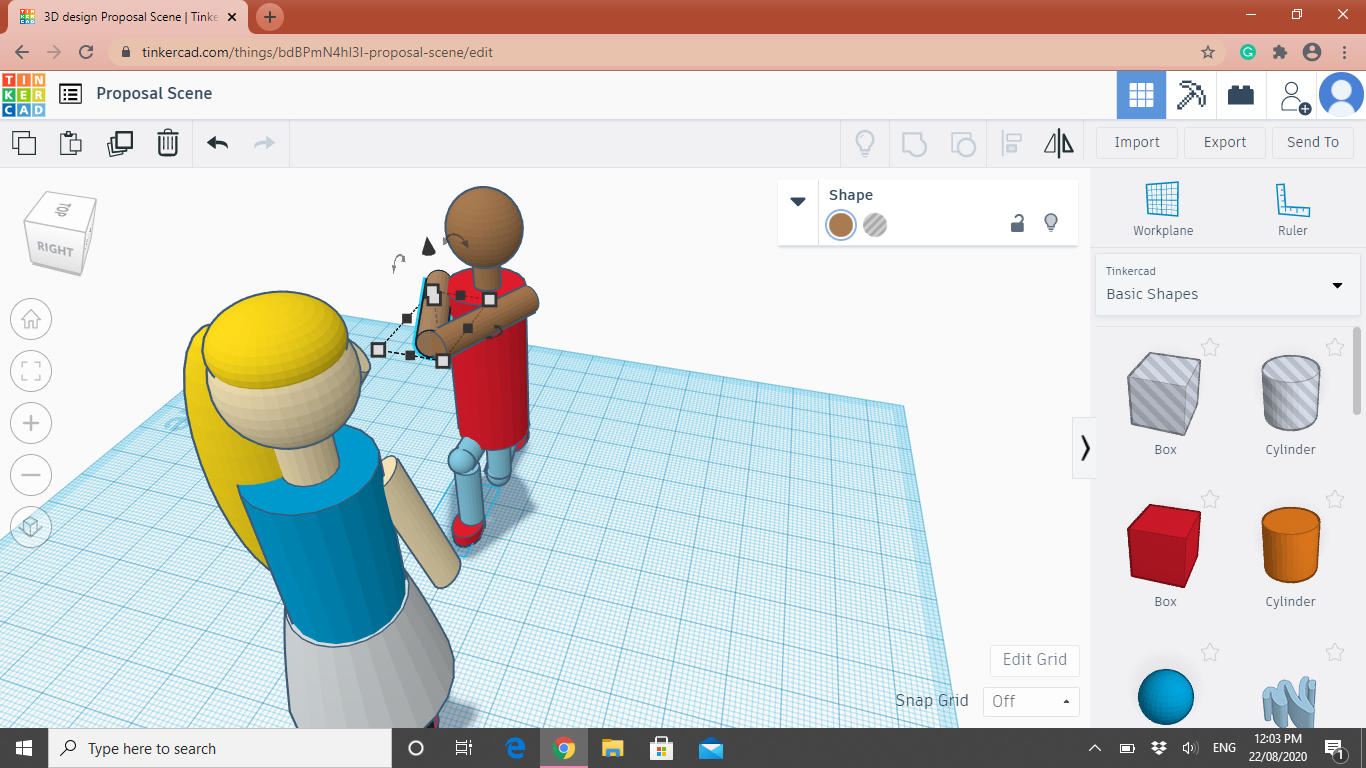1366x768 pixels.
Task: Click the Ungroup shapes icon
Action: tap(962, 143)
